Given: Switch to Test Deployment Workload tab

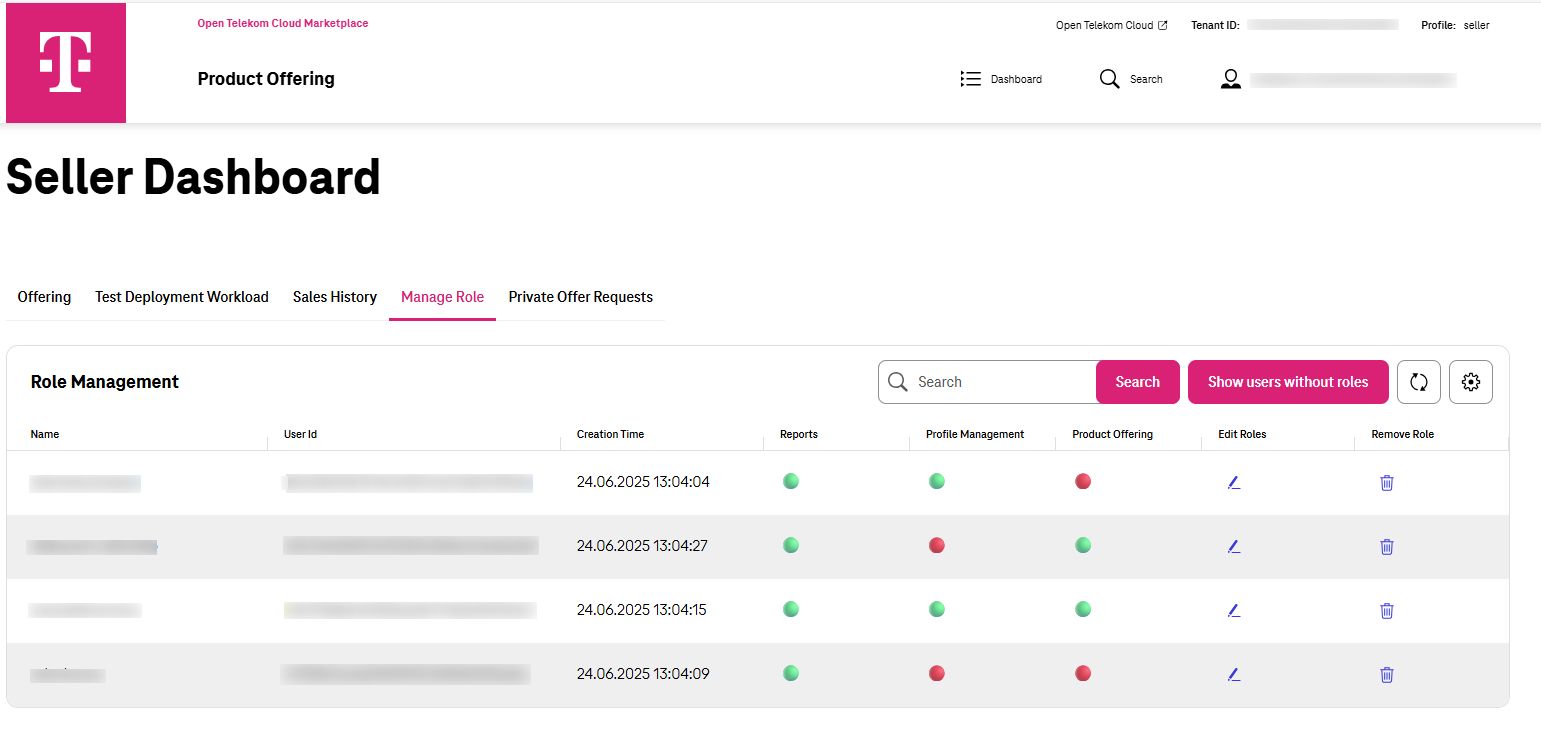Looking at the screenshot, I should point(182,297).
